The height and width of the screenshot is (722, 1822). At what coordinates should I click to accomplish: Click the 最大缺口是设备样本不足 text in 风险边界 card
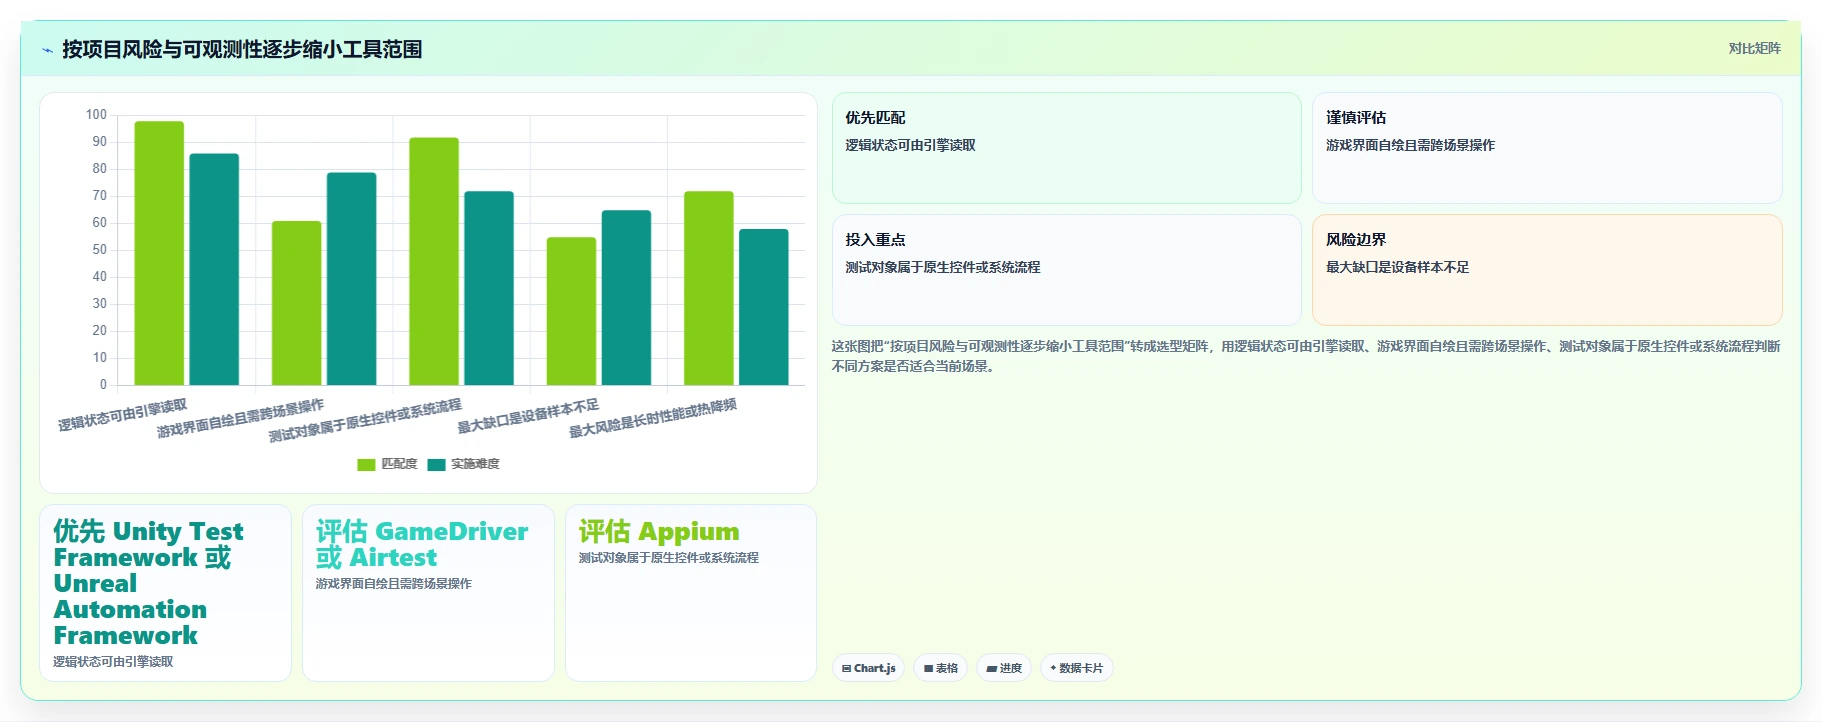tap(1397, 268)
